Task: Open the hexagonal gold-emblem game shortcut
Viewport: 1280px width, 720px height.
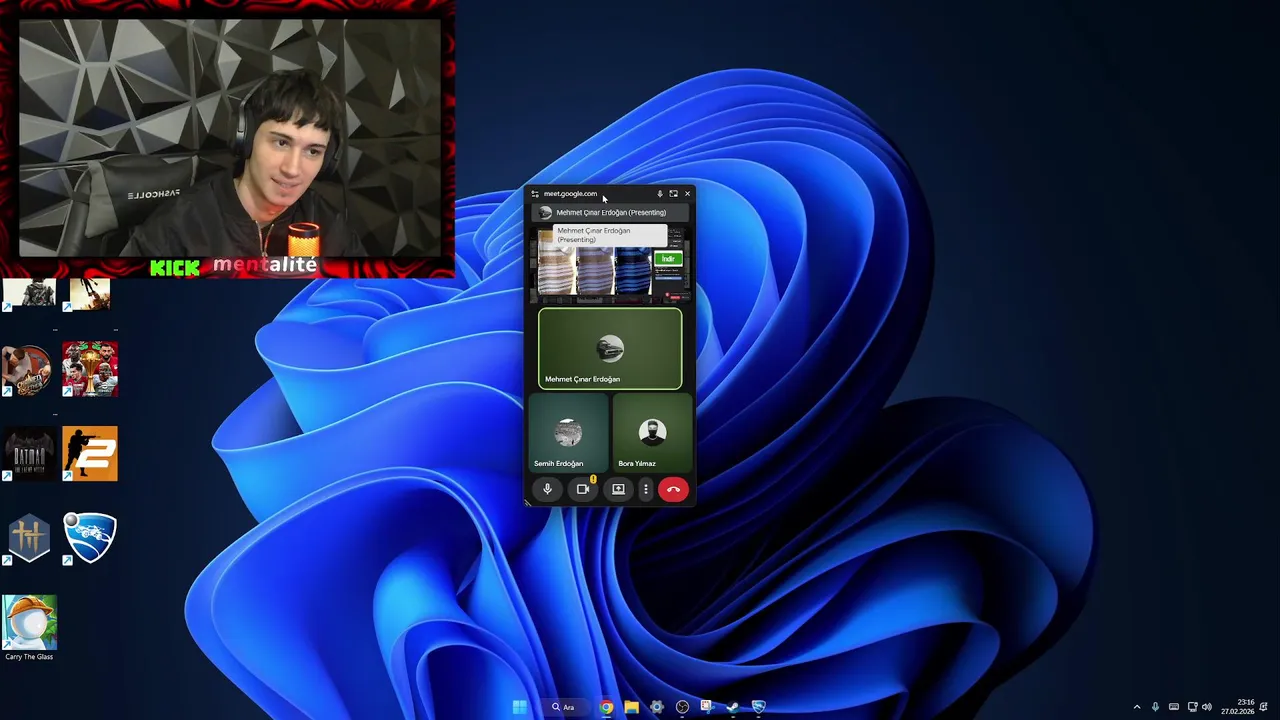Action: pyautogui.click(x=29, y=538)
